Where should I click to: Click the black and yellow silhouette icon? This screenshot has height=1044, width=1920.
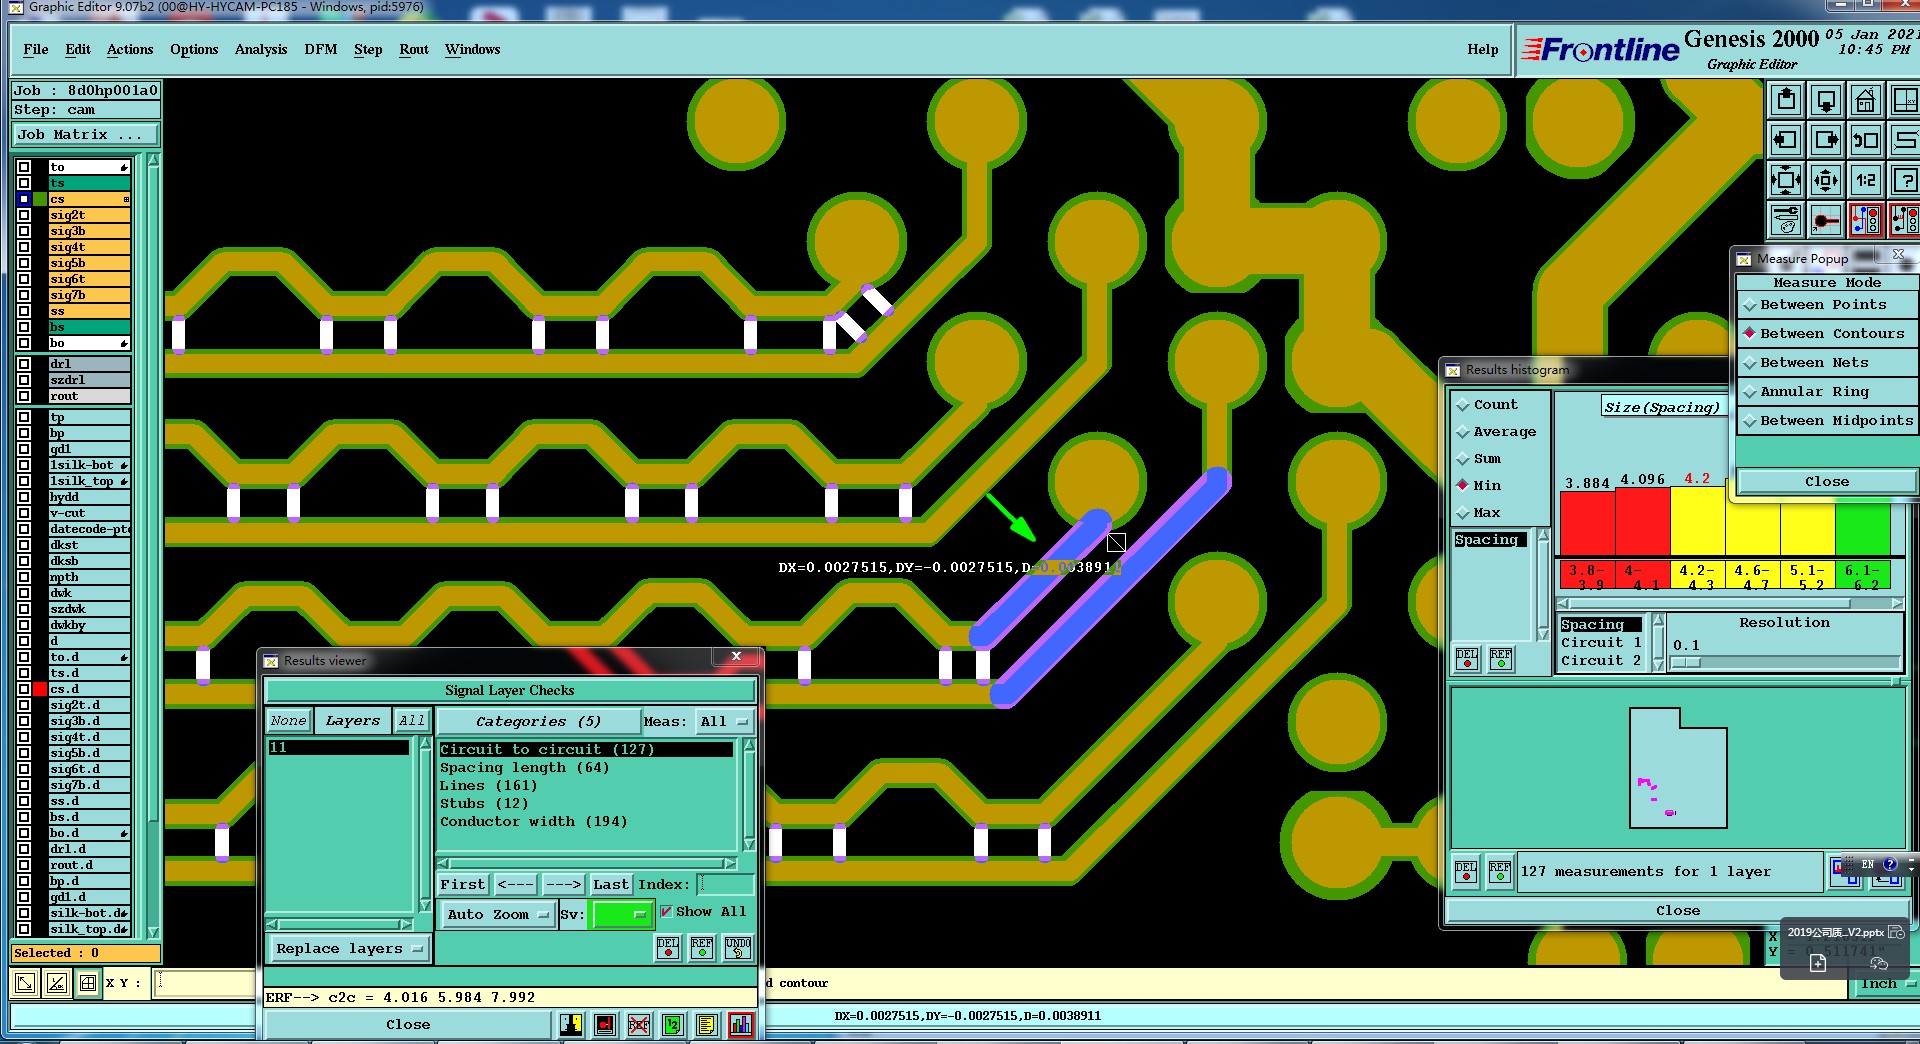(x=571, y=1024)
